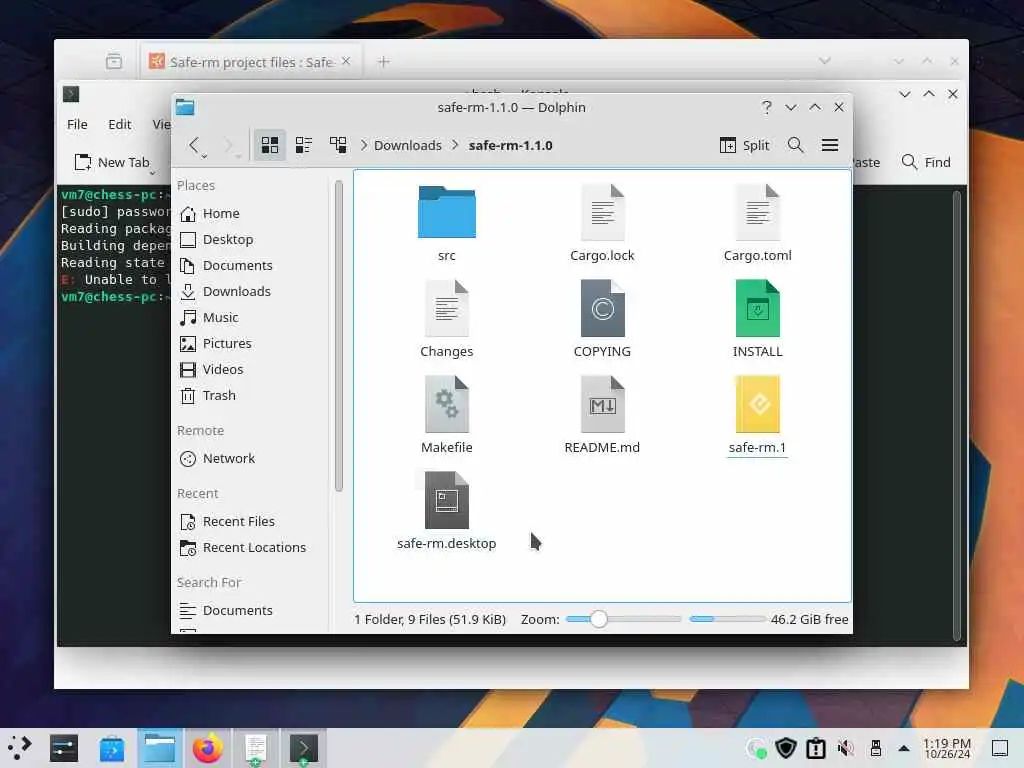The width and height of the screenshot is (1024, 768).
Task: Close the Safe-rm project files tab
Action: (346, 61)
